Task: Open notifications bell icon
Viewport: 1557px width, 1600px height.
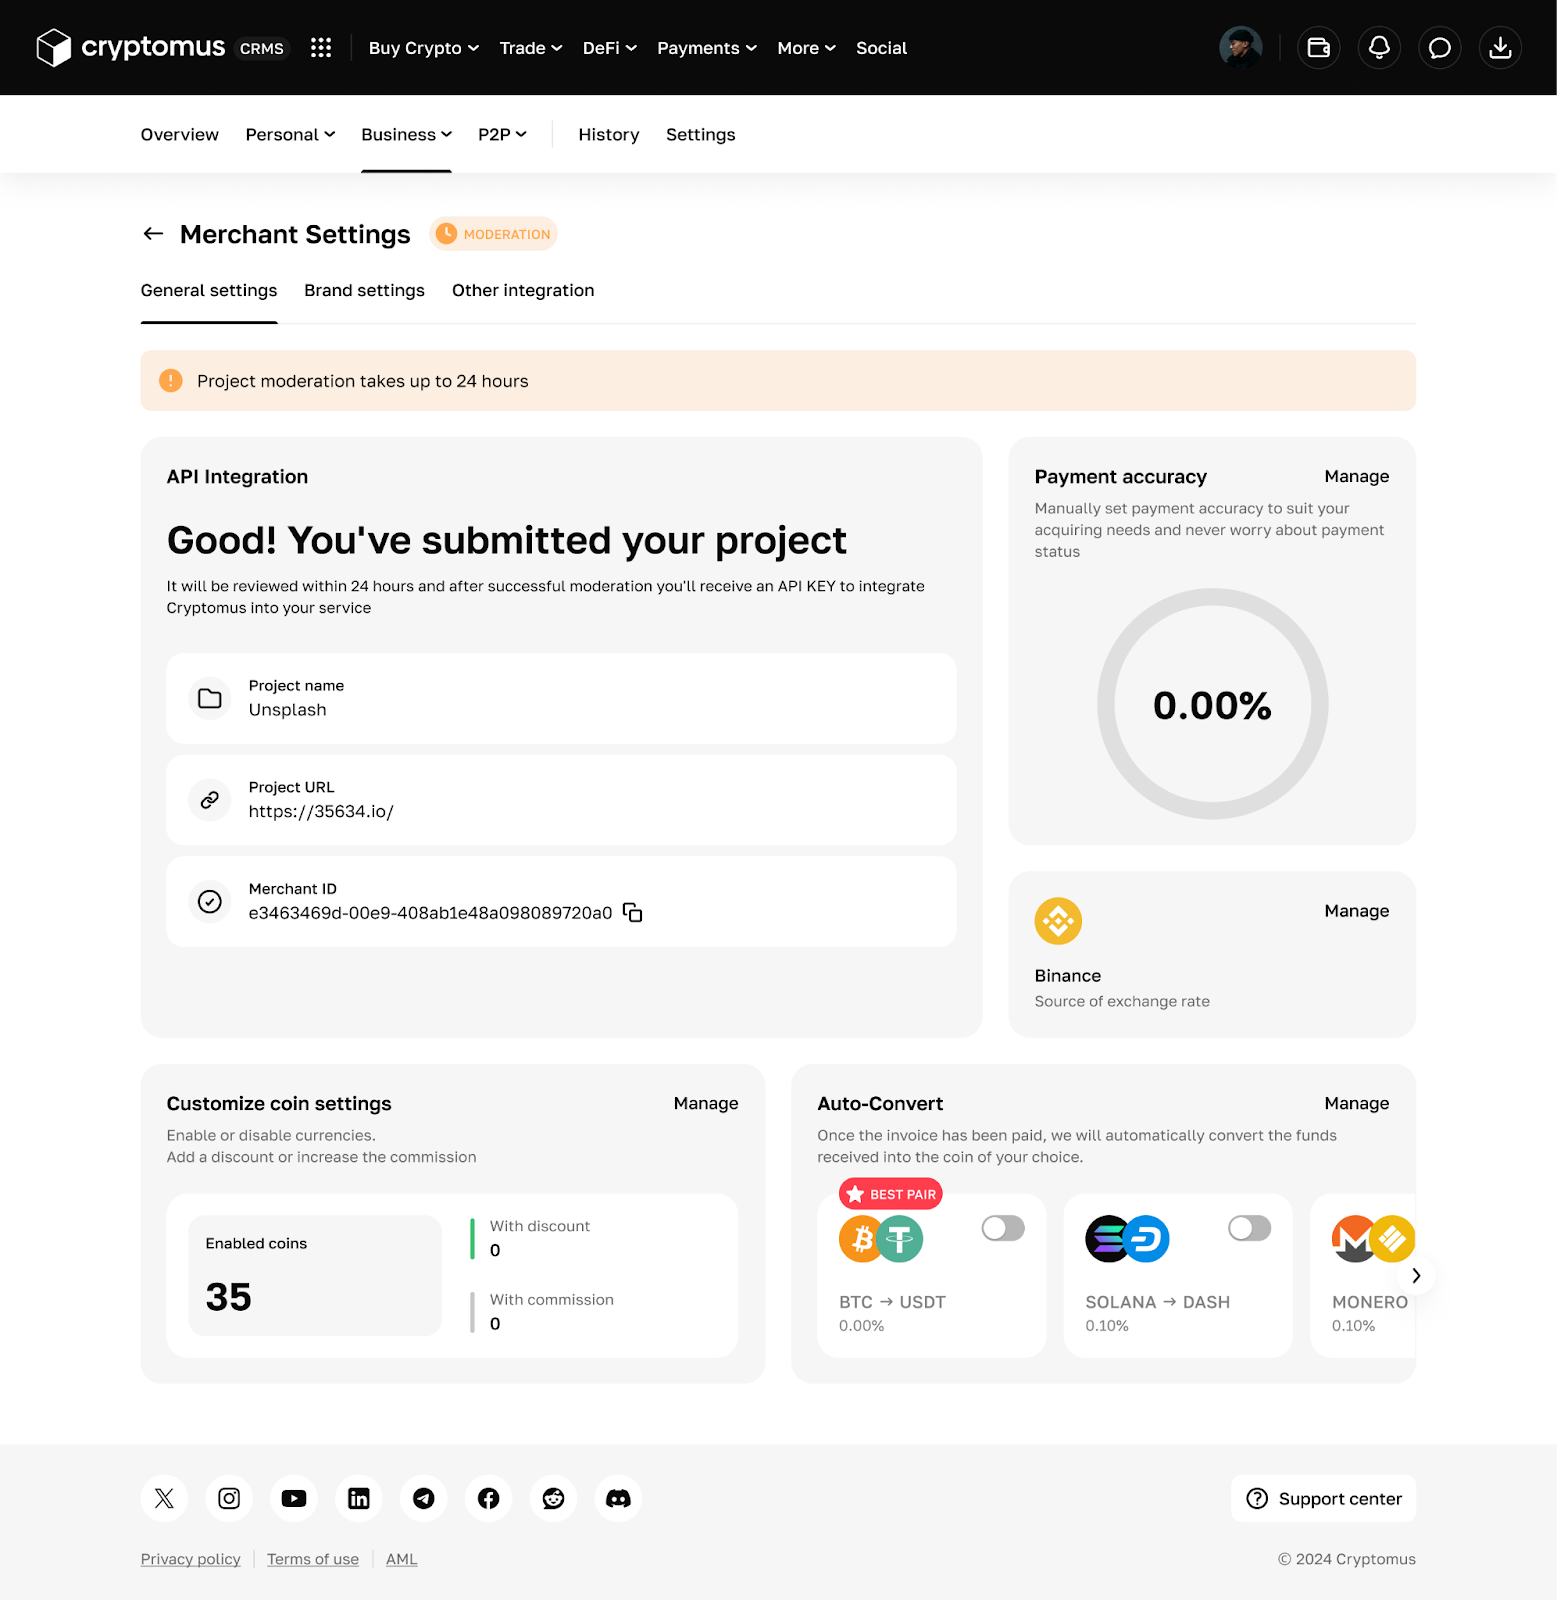Action: (x=1379, y=48)
